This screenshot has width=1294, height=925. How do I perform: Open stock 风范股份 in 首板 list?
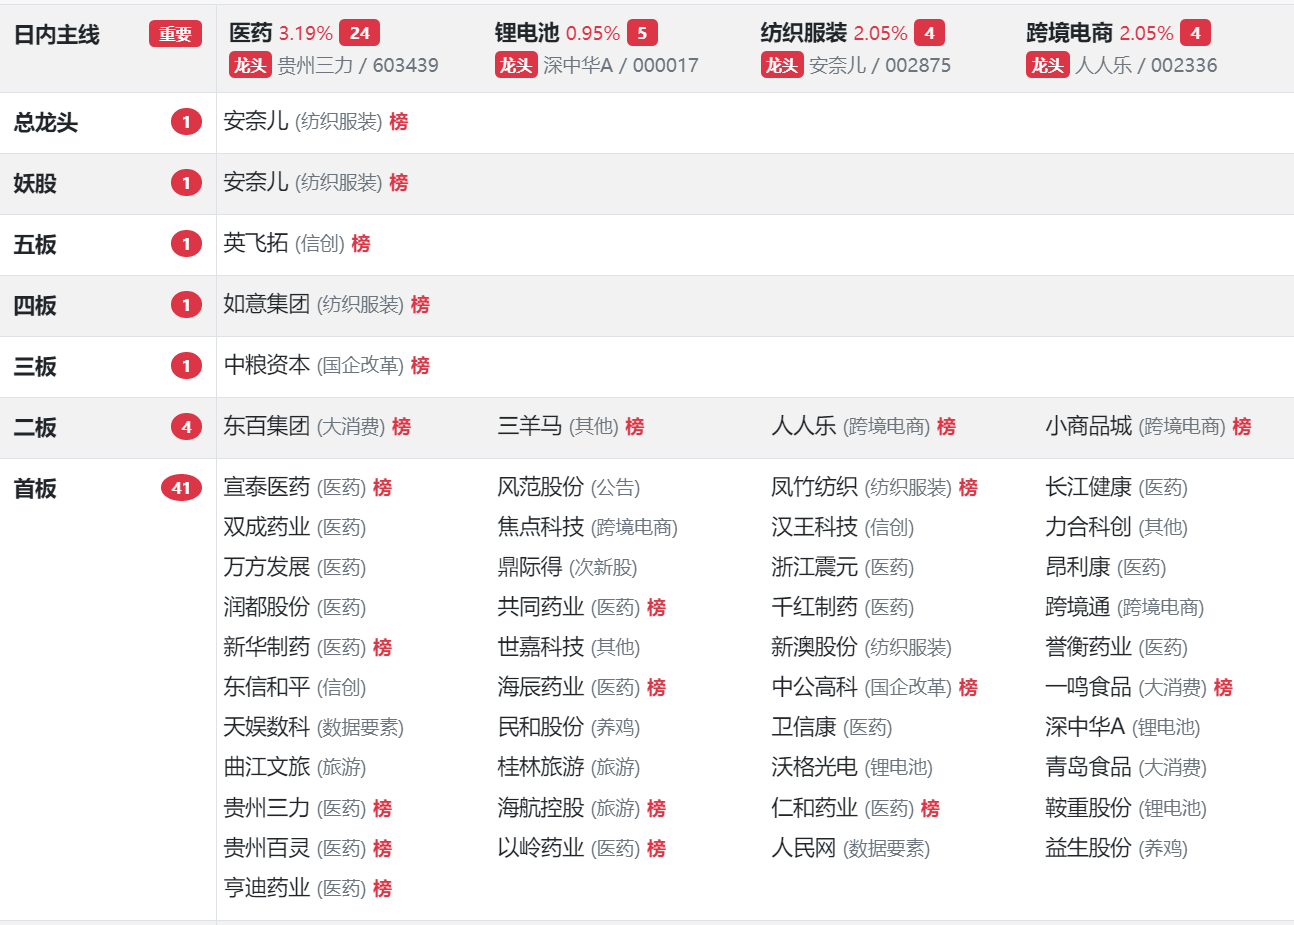(541, 488)
